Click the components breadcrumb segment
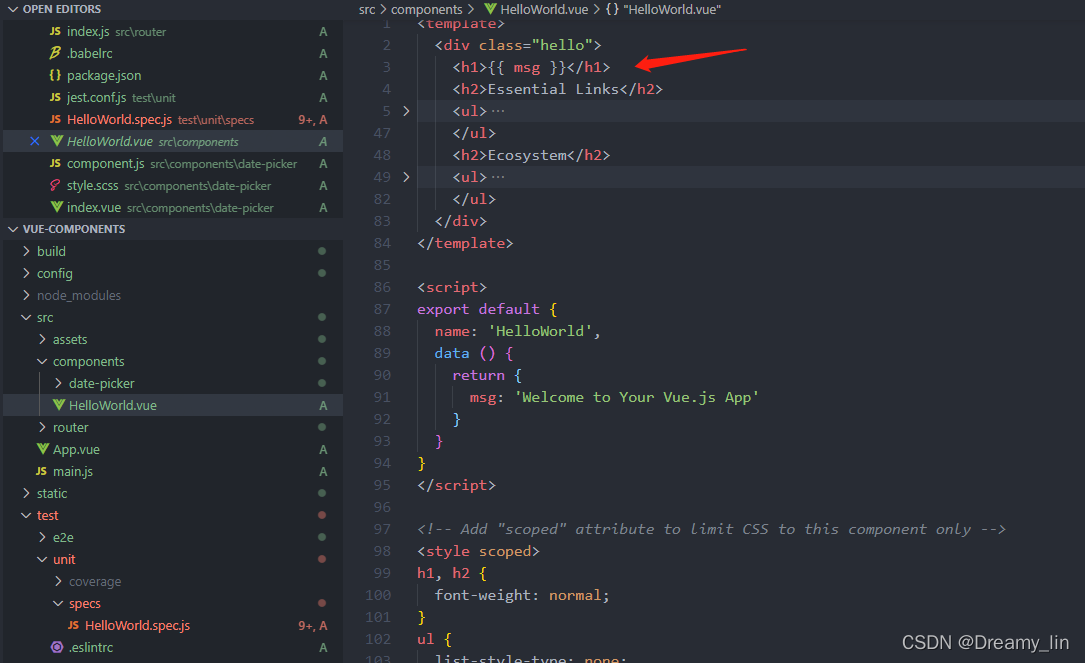Image resolution: width=1085 pixels, height=663 pixels. (x=426, y=10)
